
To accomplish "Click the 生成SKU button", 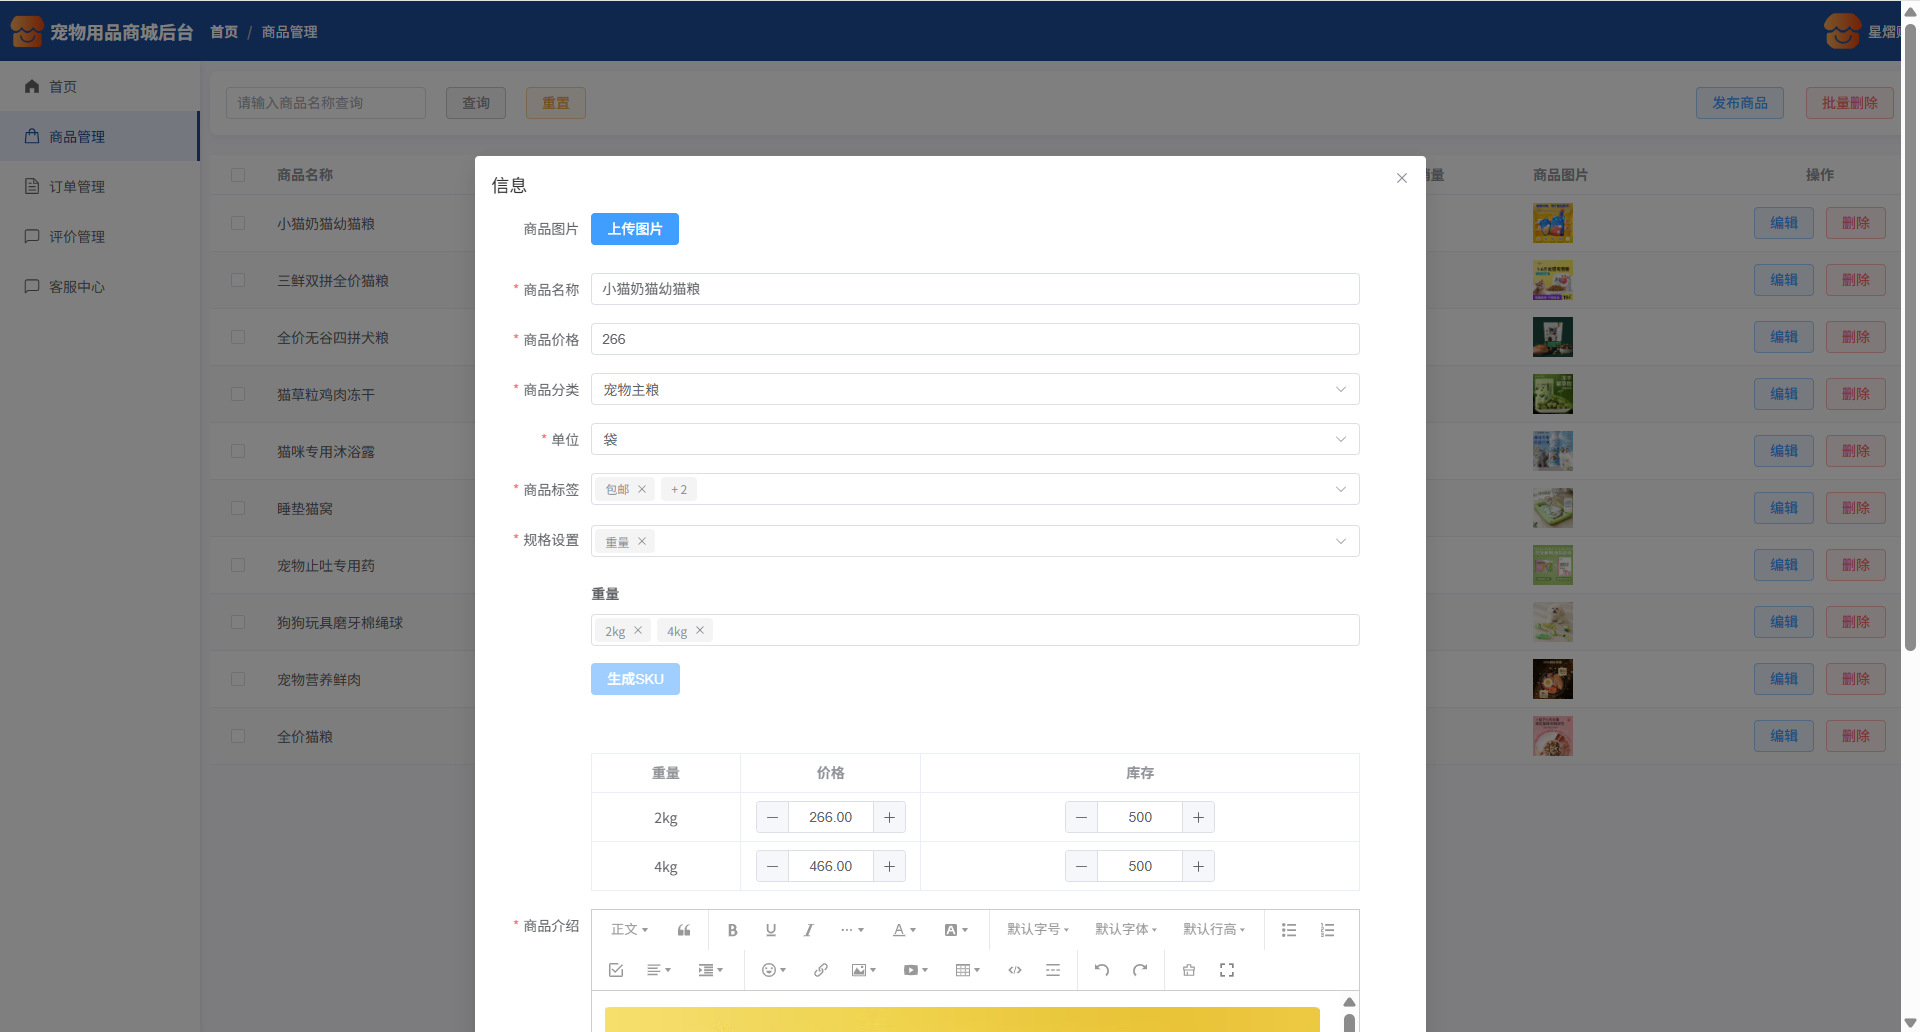I will (635, 679).
